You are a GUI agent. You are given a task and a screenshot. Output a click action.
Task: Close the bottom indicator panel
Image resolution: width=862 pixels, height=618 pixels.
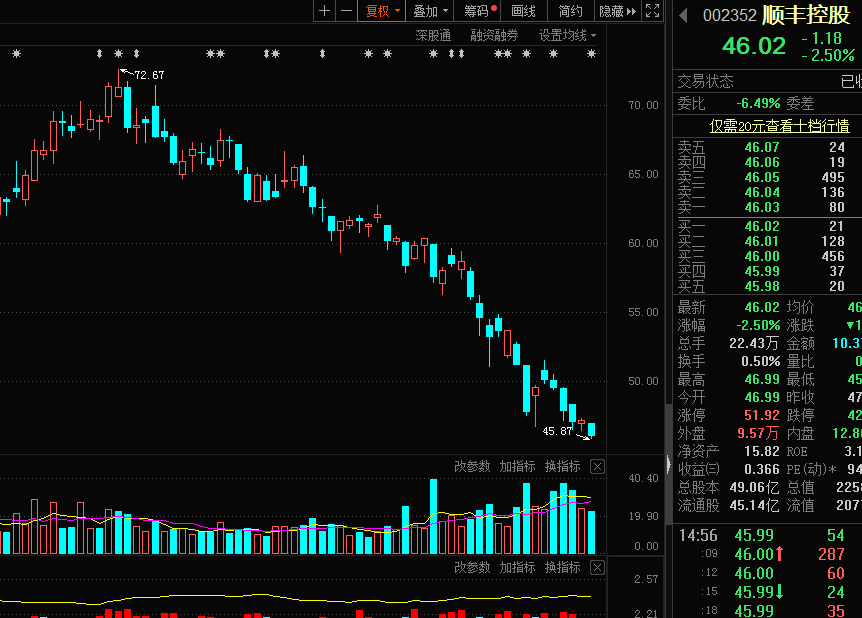[598, 567]
